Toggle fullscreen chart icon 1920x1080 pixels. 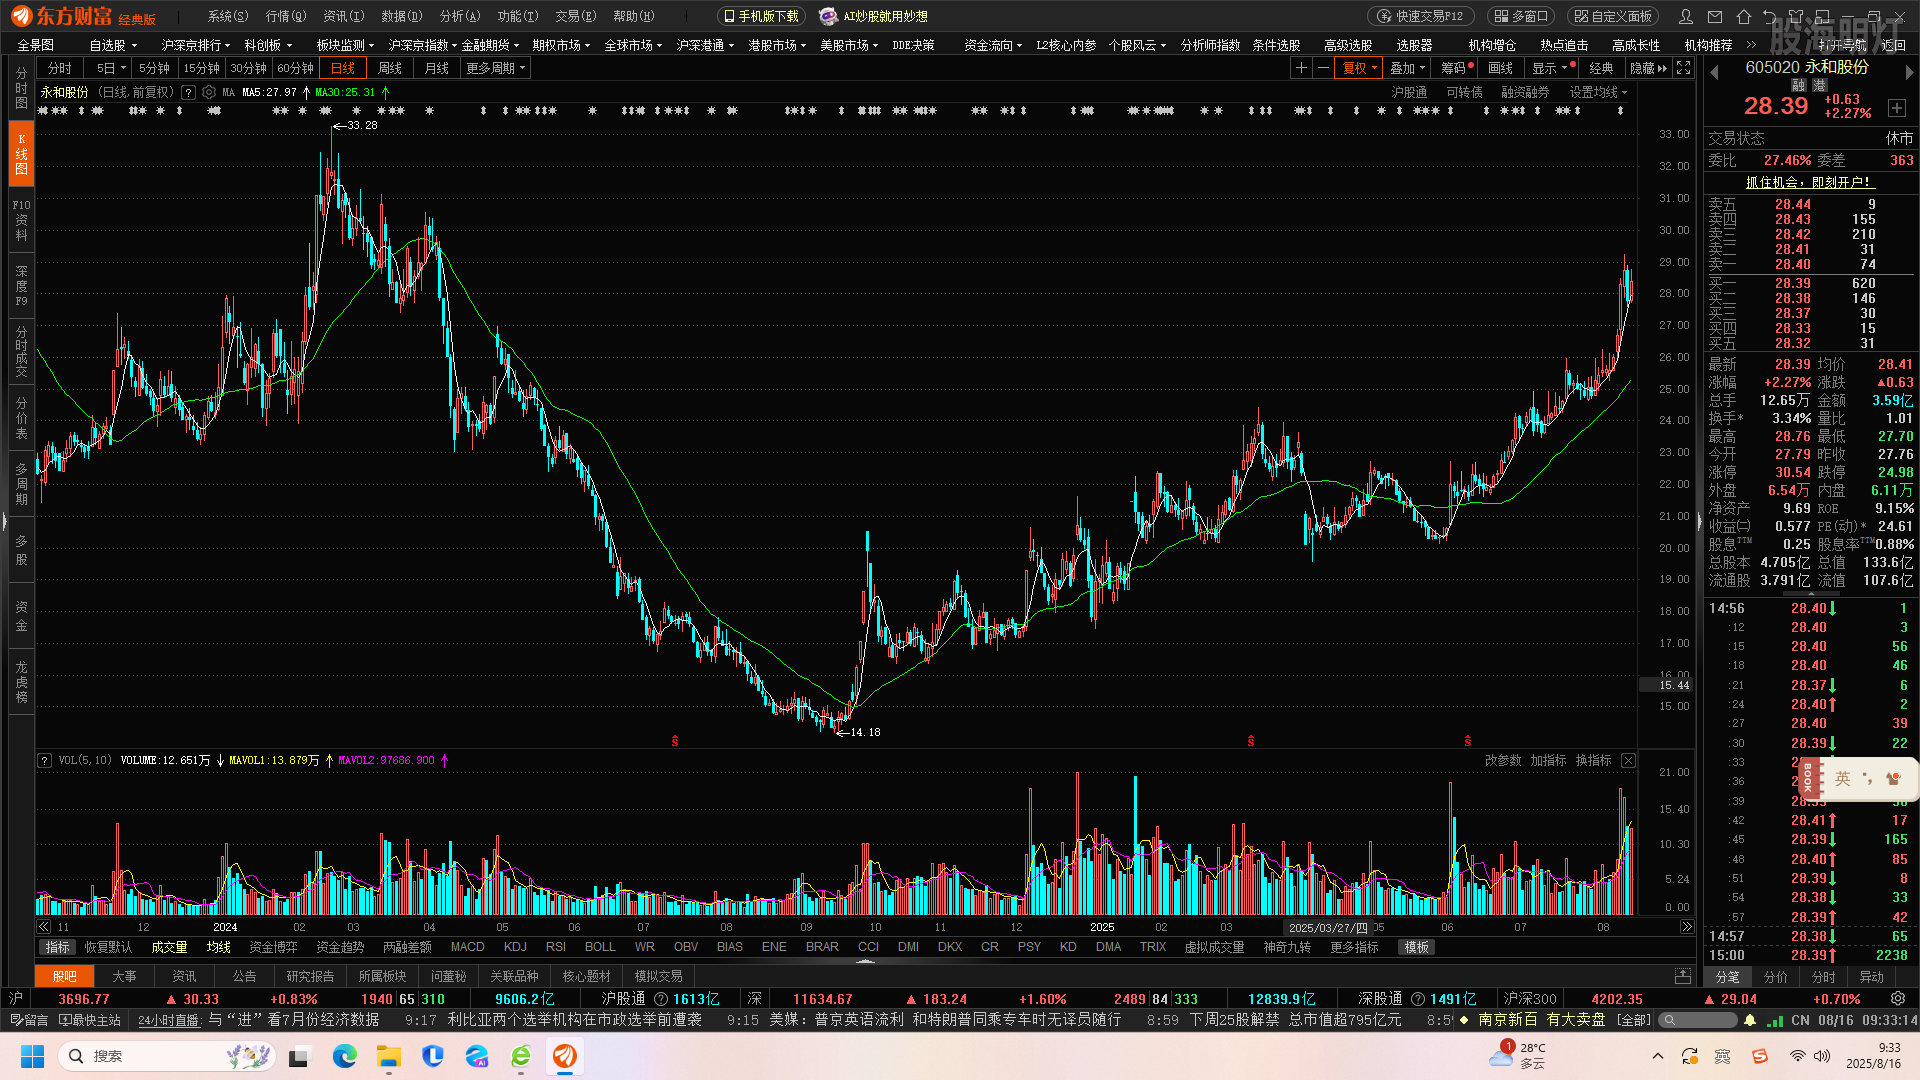pos(1684,68)
